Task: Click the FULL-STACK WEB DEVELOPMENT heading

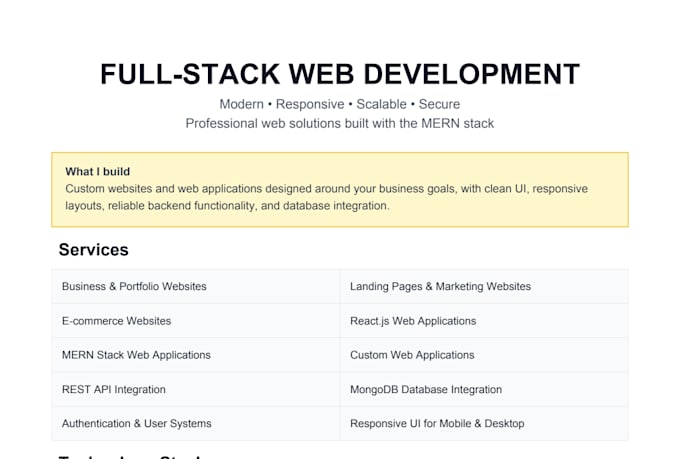Action: tap(340, 74)
